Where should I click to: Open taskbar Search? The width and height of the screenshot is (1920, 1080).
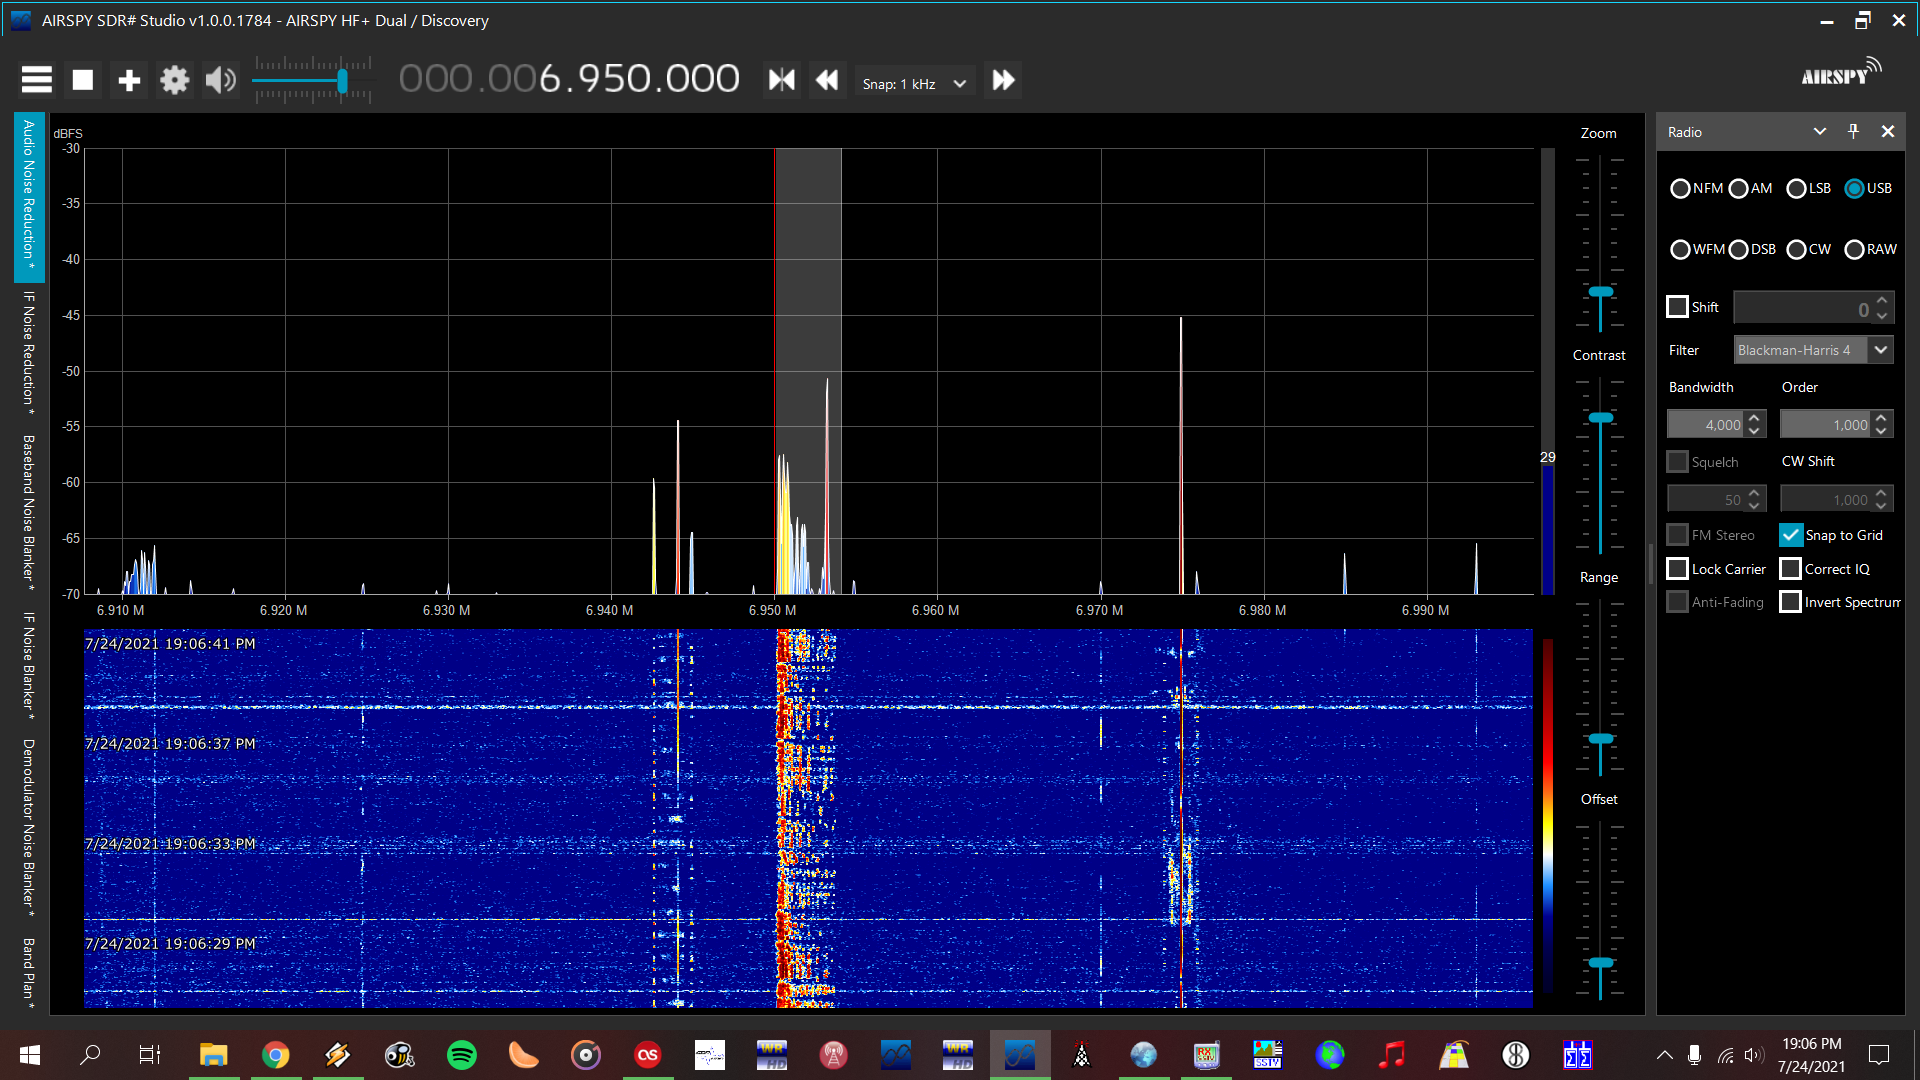click(91, 1055)
